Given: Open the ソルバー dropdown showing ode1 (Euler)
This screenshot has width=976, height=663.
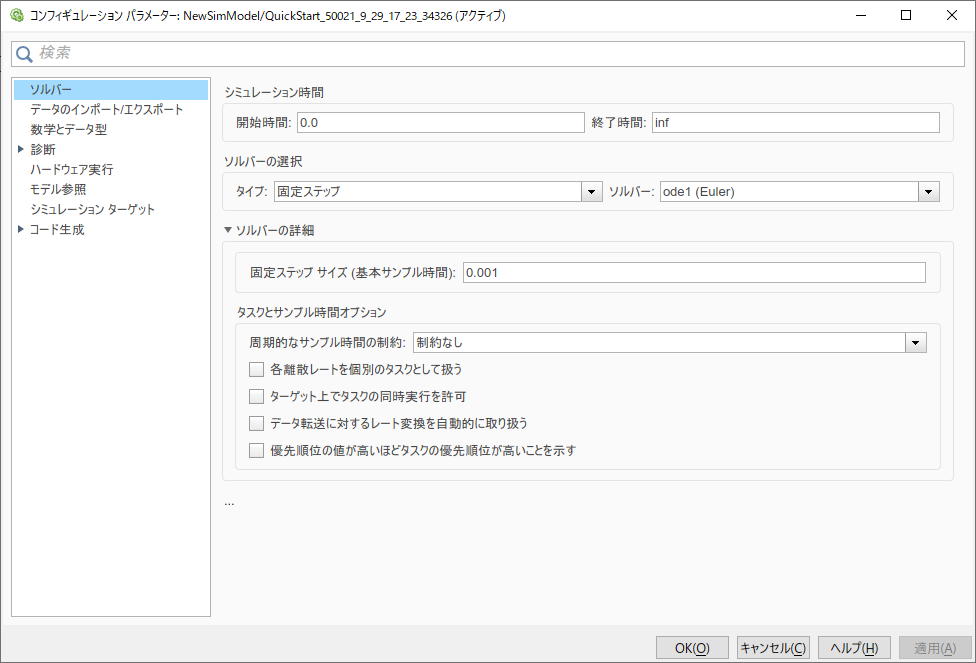Looking at the screenshot, I should 928,191.
